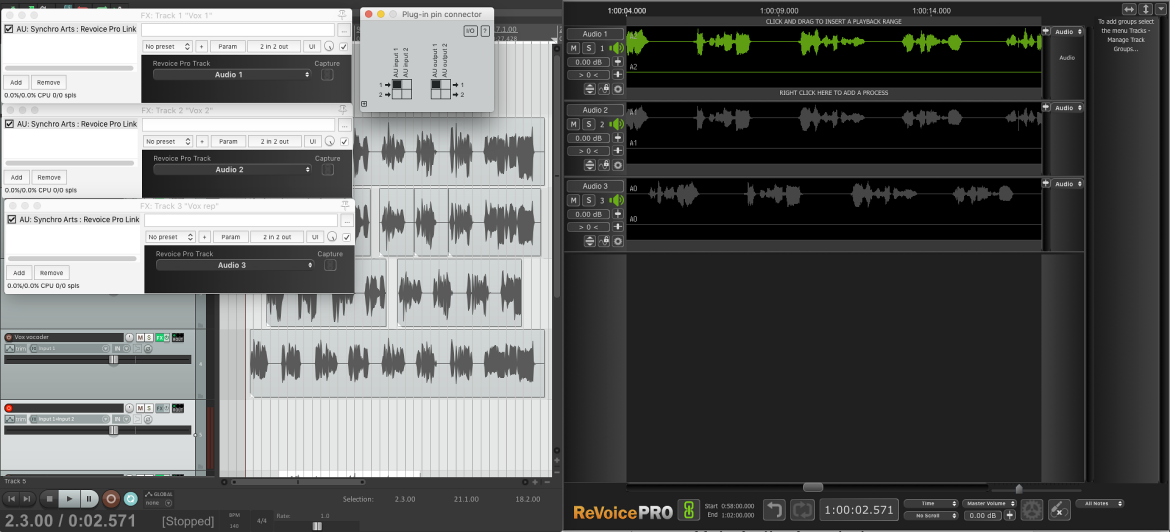
Task: Click the add-output plus icon on Audio 3 row
Action: click(x=1046, y=184)
